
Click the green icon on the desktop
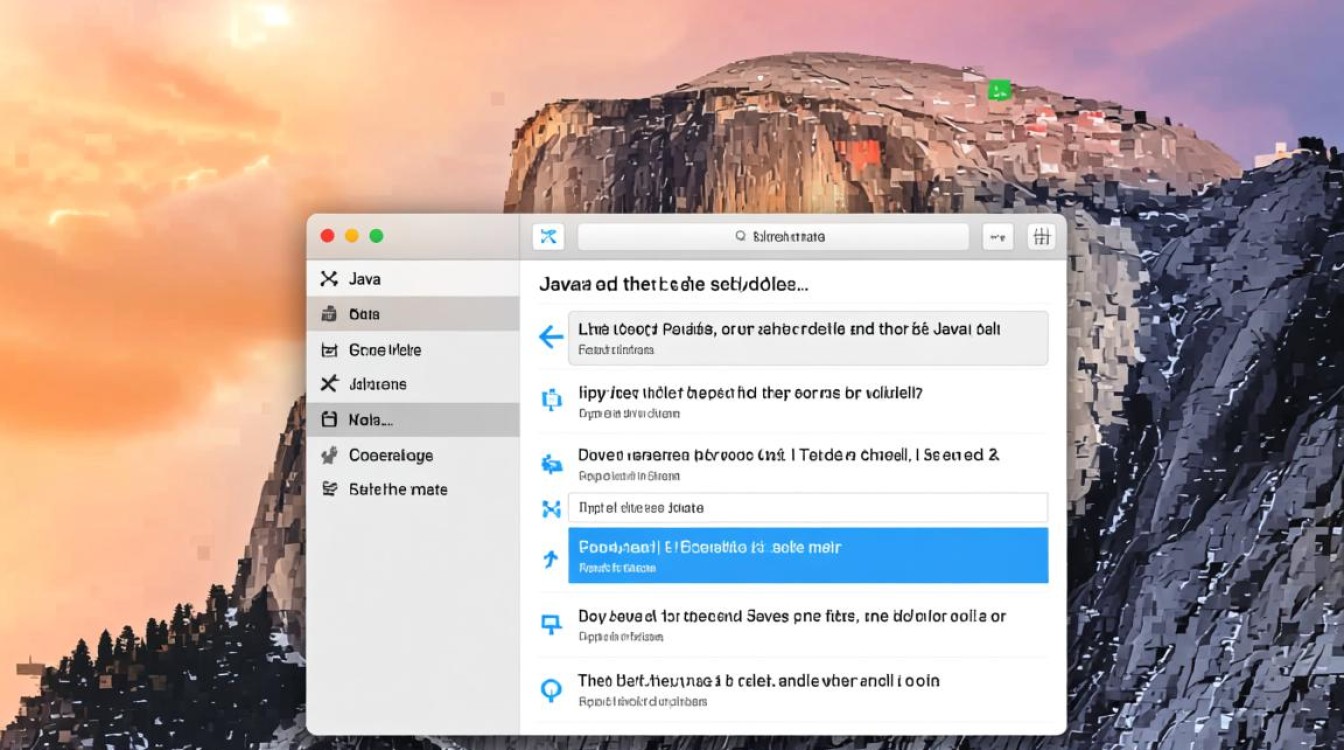(x=999, y=90)
